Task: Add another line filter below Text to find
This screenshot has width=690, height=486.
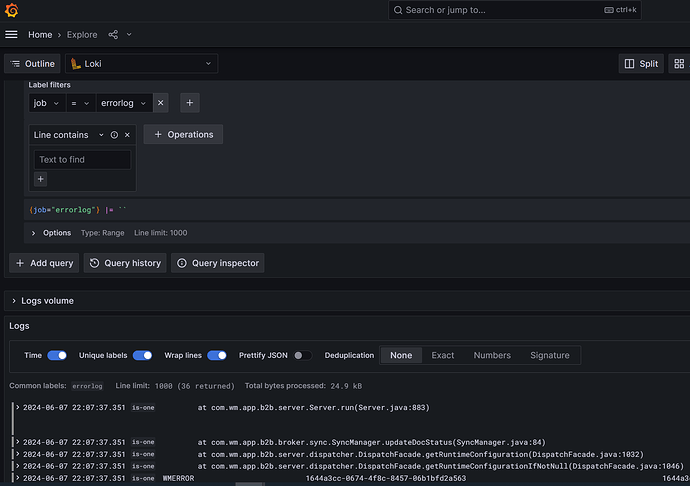Action: (x=40, y=179)
